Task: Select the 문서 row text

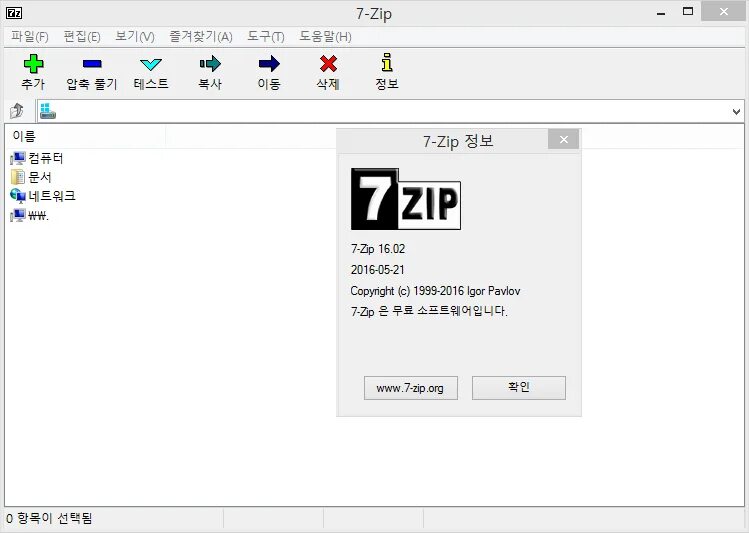Action: (40, 177)
